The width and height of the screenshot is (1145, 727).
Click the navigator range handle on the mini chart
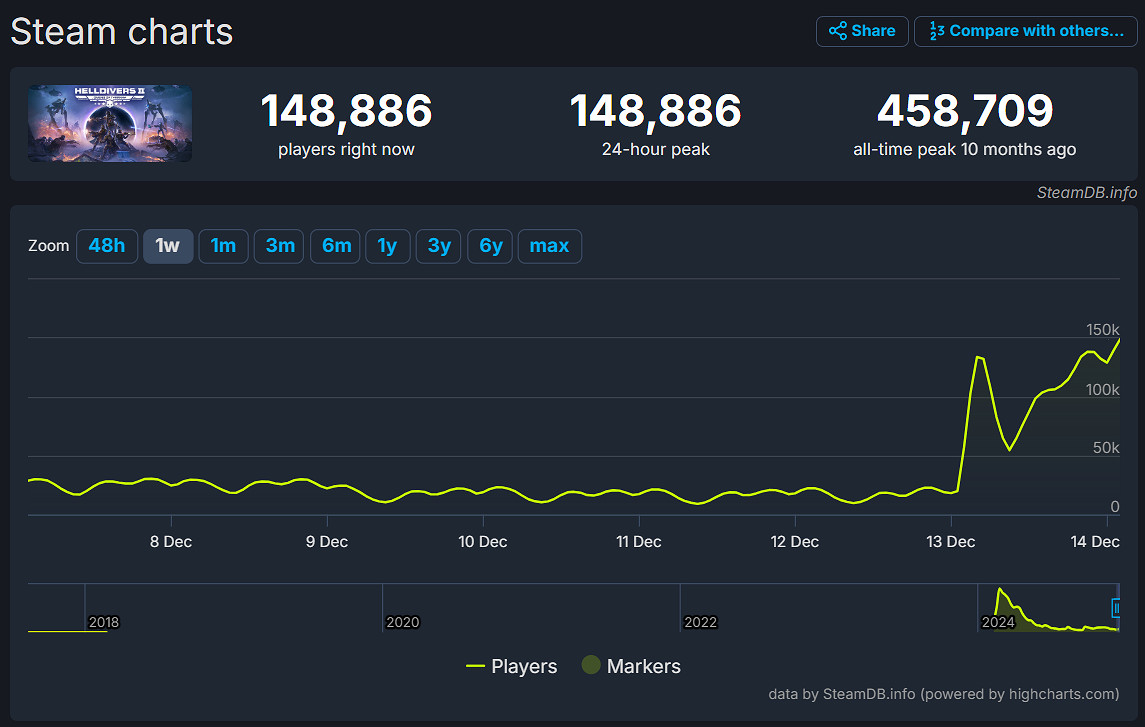click(1118, 608)
